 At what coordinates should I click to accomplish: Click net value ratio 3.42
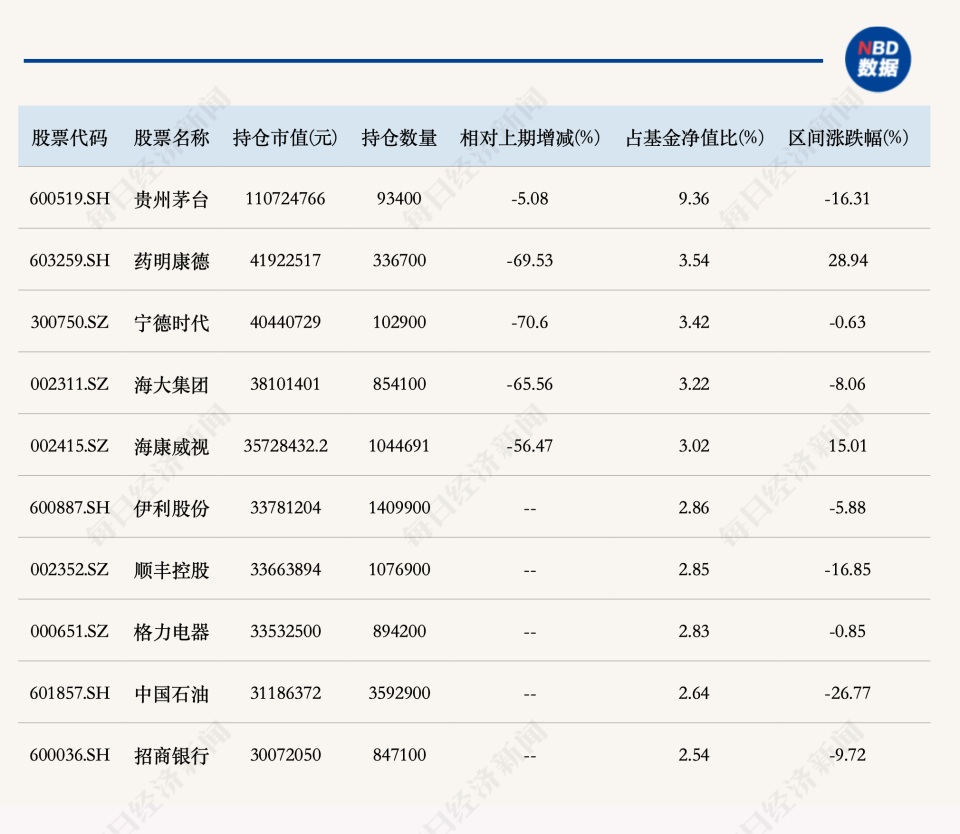point(694,323)
